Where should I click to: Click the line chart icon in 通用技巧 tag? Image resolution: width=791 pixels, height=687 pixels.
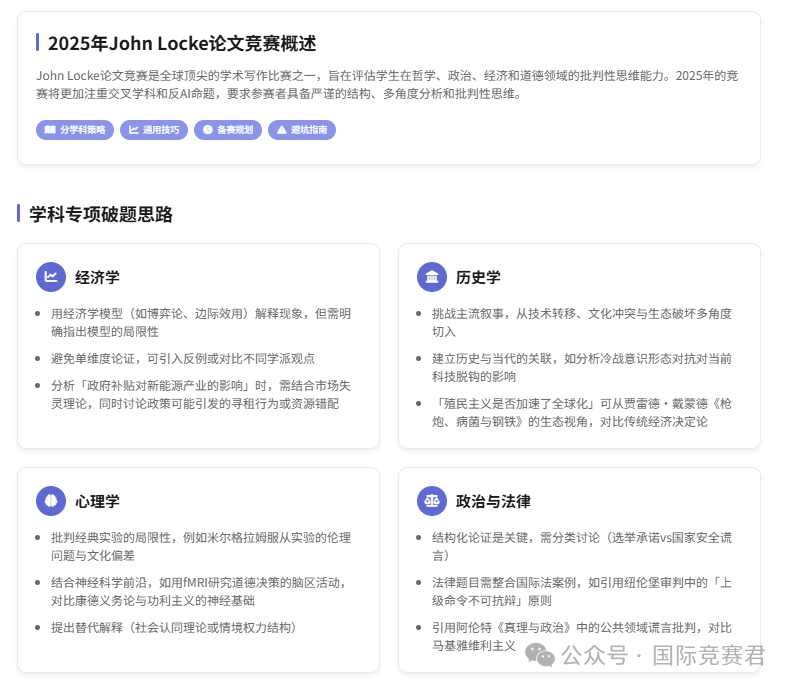(134, 130)
